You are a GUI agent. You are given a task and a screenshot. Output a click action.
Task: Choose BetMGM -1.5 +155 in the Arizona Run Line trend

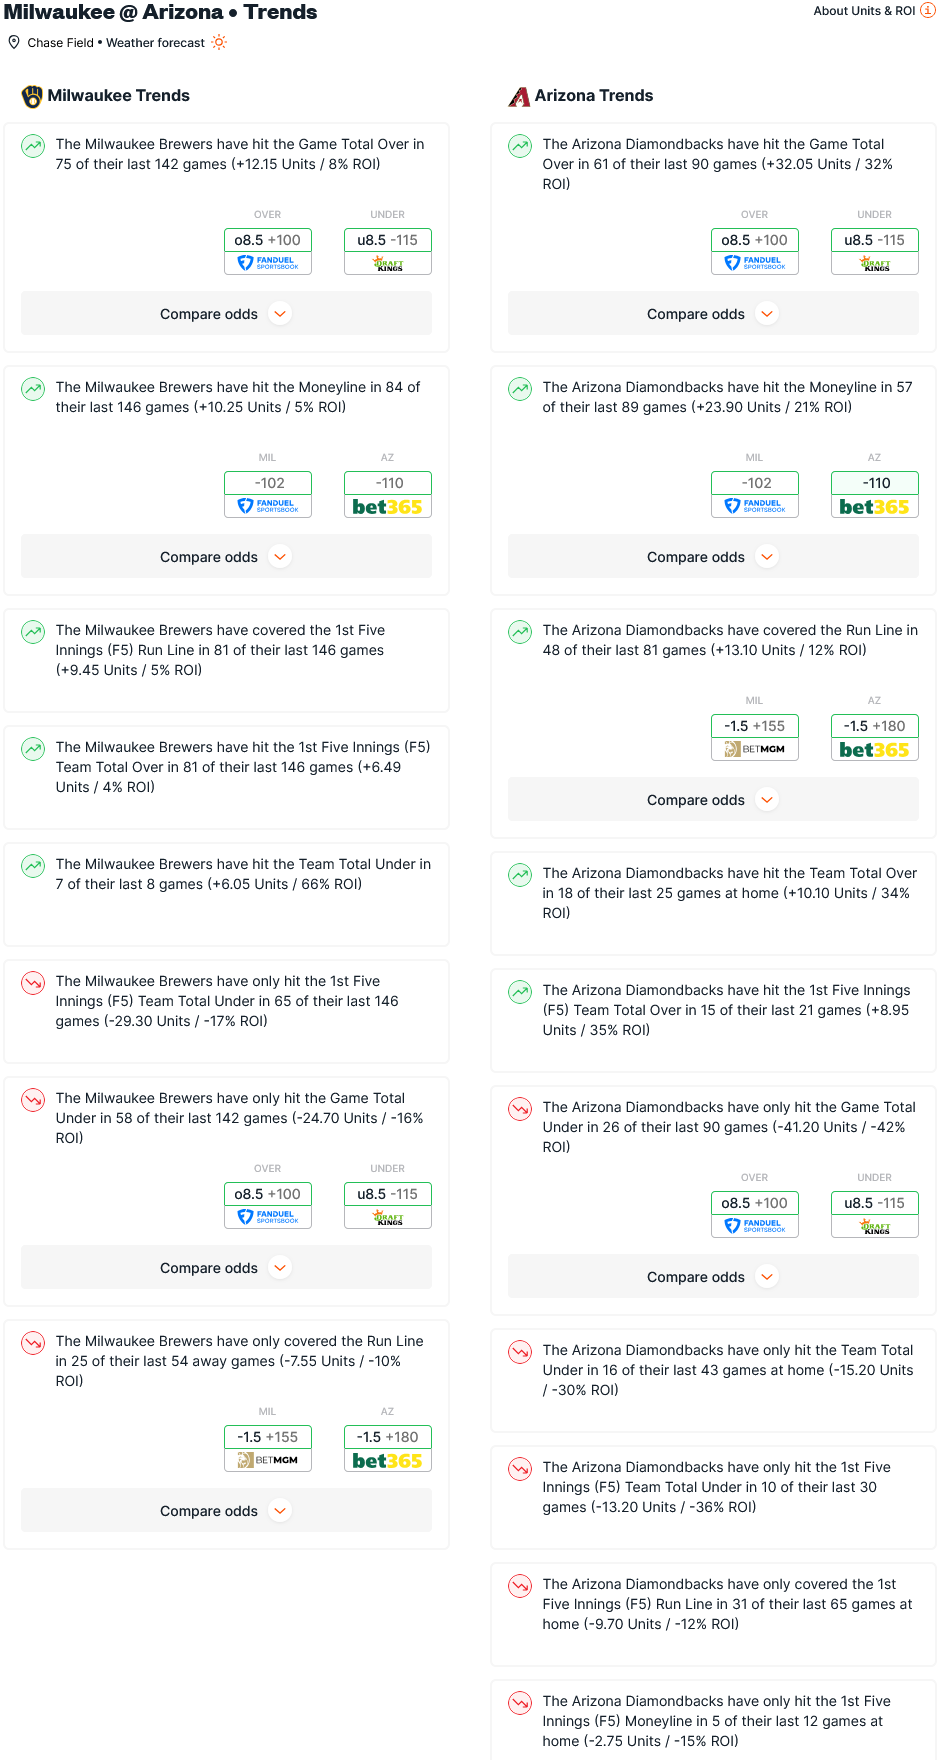754,737
